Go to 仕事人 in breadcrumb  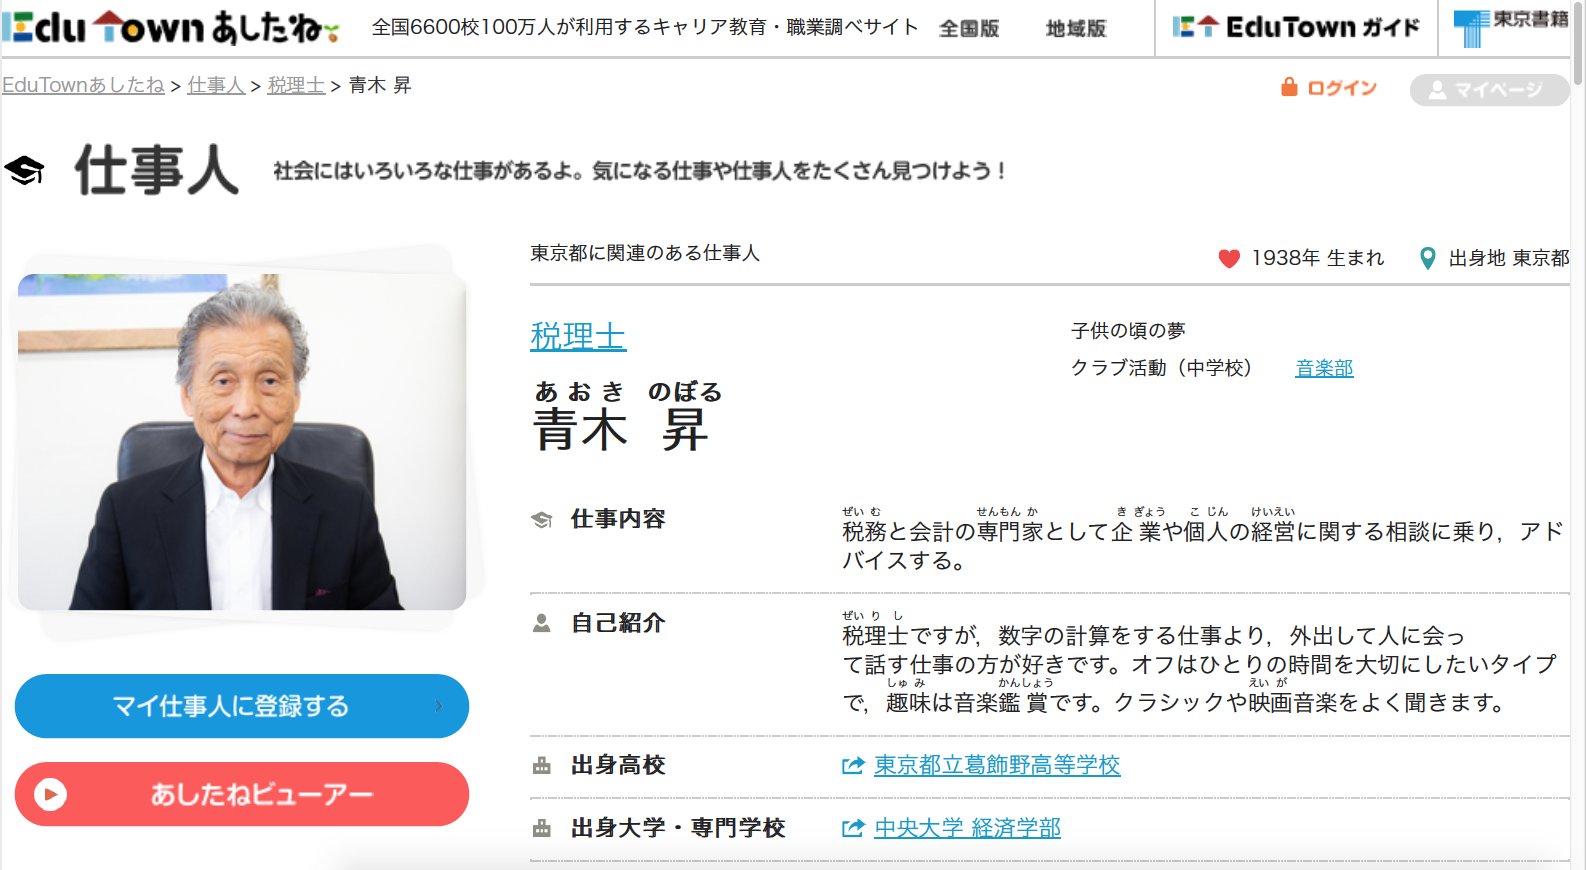pyautogui.click(x=216, y=86)
